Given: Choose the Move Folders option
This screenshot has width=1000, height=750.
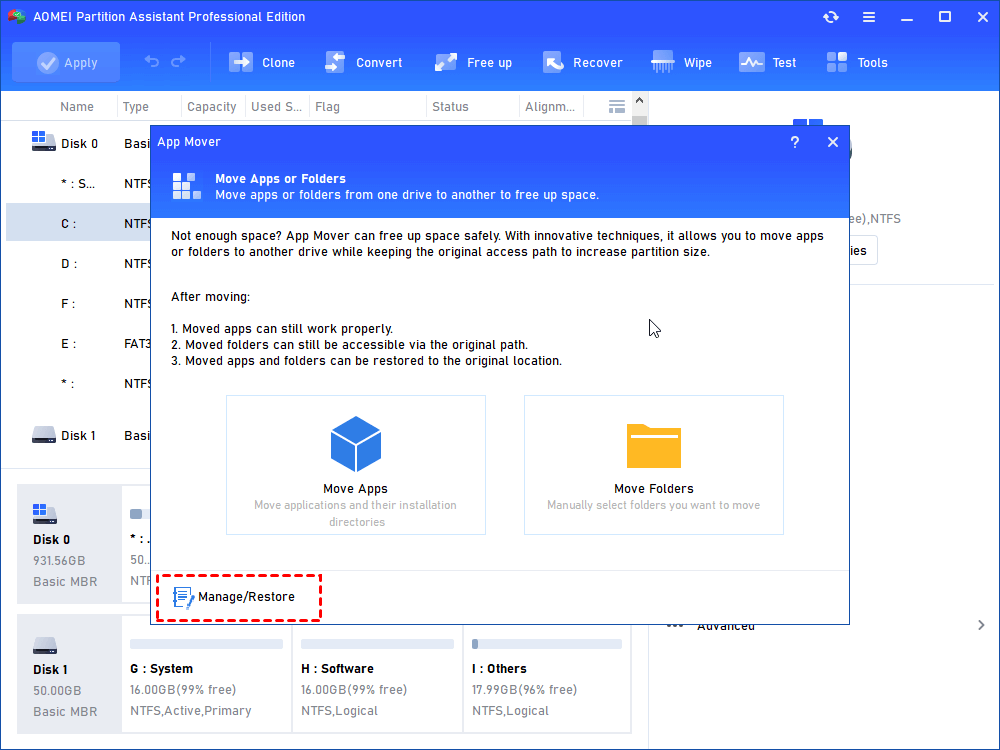Looking at the screenshot, I should (x=654, y=465).
